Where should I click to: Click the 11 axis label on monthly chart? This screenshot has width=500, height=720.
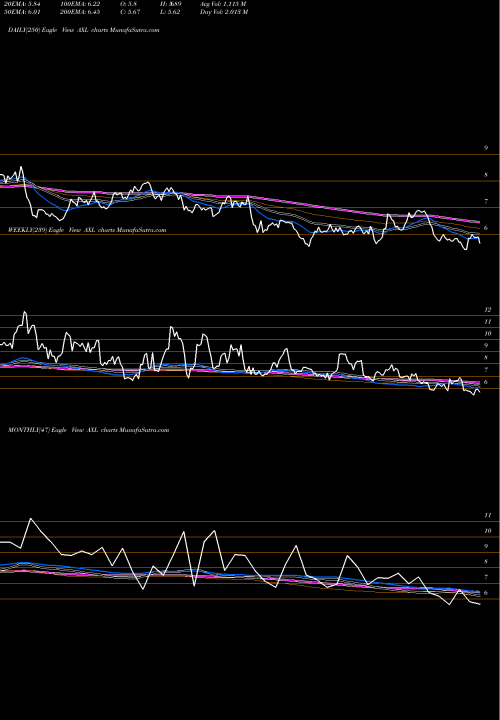488,516
